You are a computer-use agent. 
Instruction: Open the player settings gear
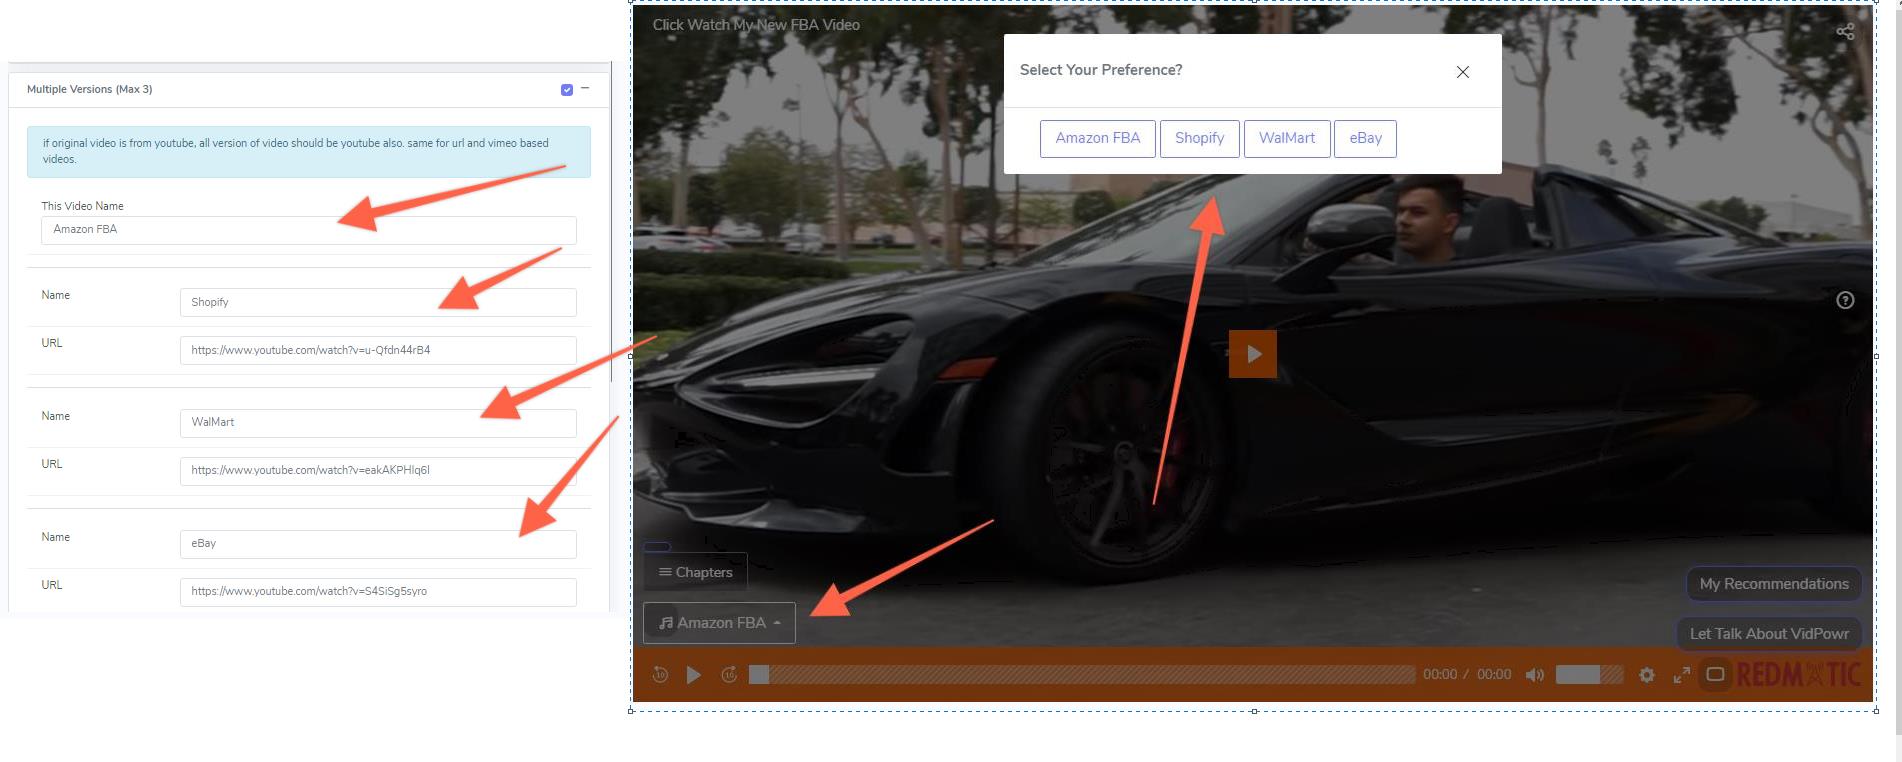click(x=1647, y=675)
